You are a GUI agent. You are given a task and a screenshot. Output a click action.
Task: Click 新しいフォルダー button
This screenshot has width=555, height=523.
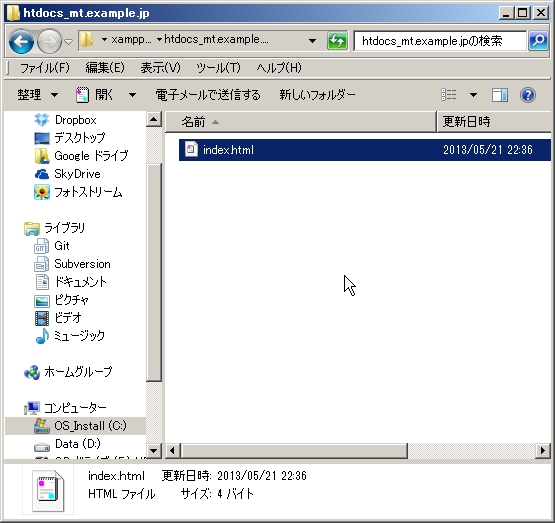click(x=317, y=95)
